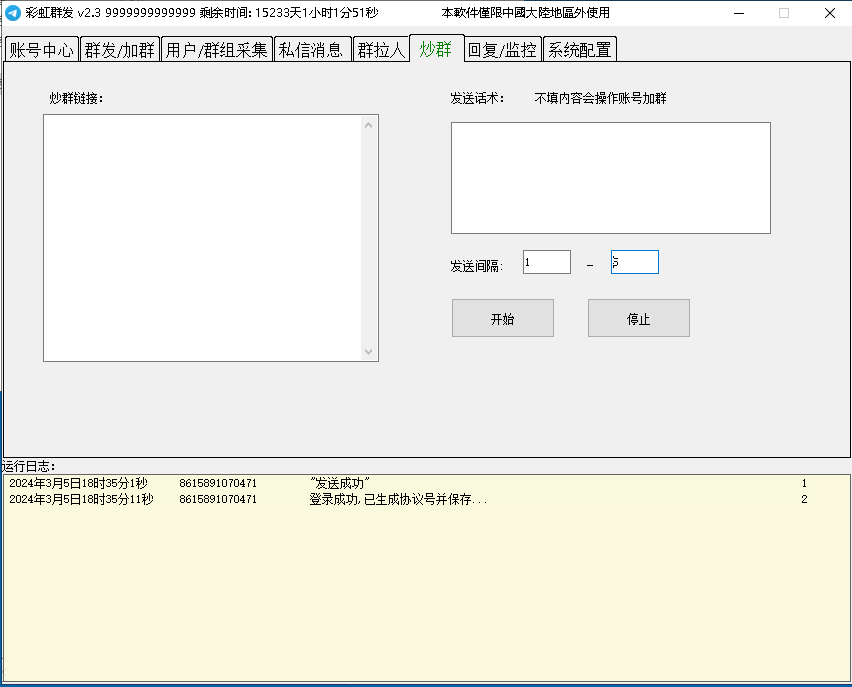Click the minimum 发送间隔 field containing 1
This screenshot has height=687, width=852.
546,262
